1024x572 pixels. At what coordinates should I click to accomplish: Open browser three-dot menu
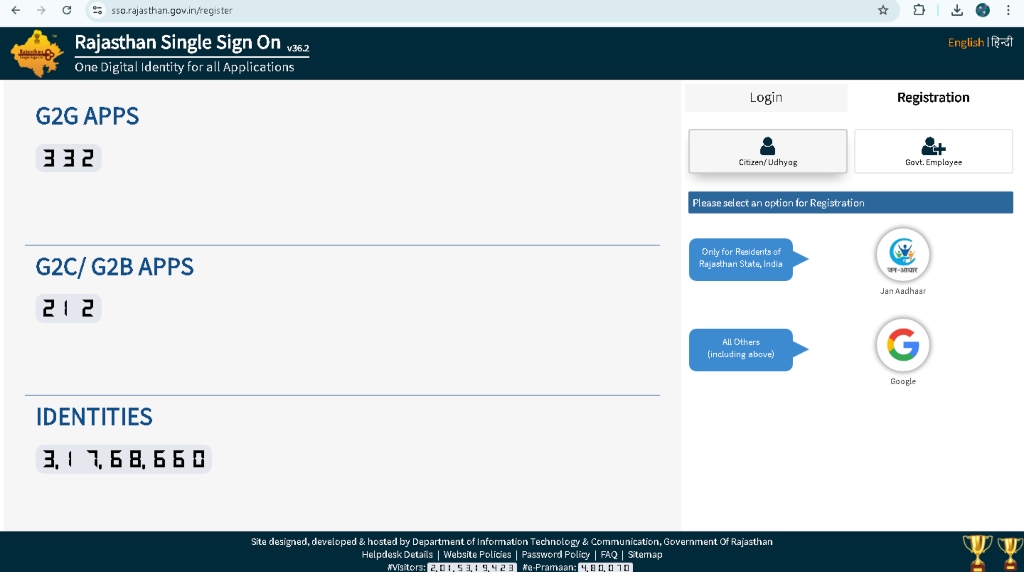pos(1008,10)
